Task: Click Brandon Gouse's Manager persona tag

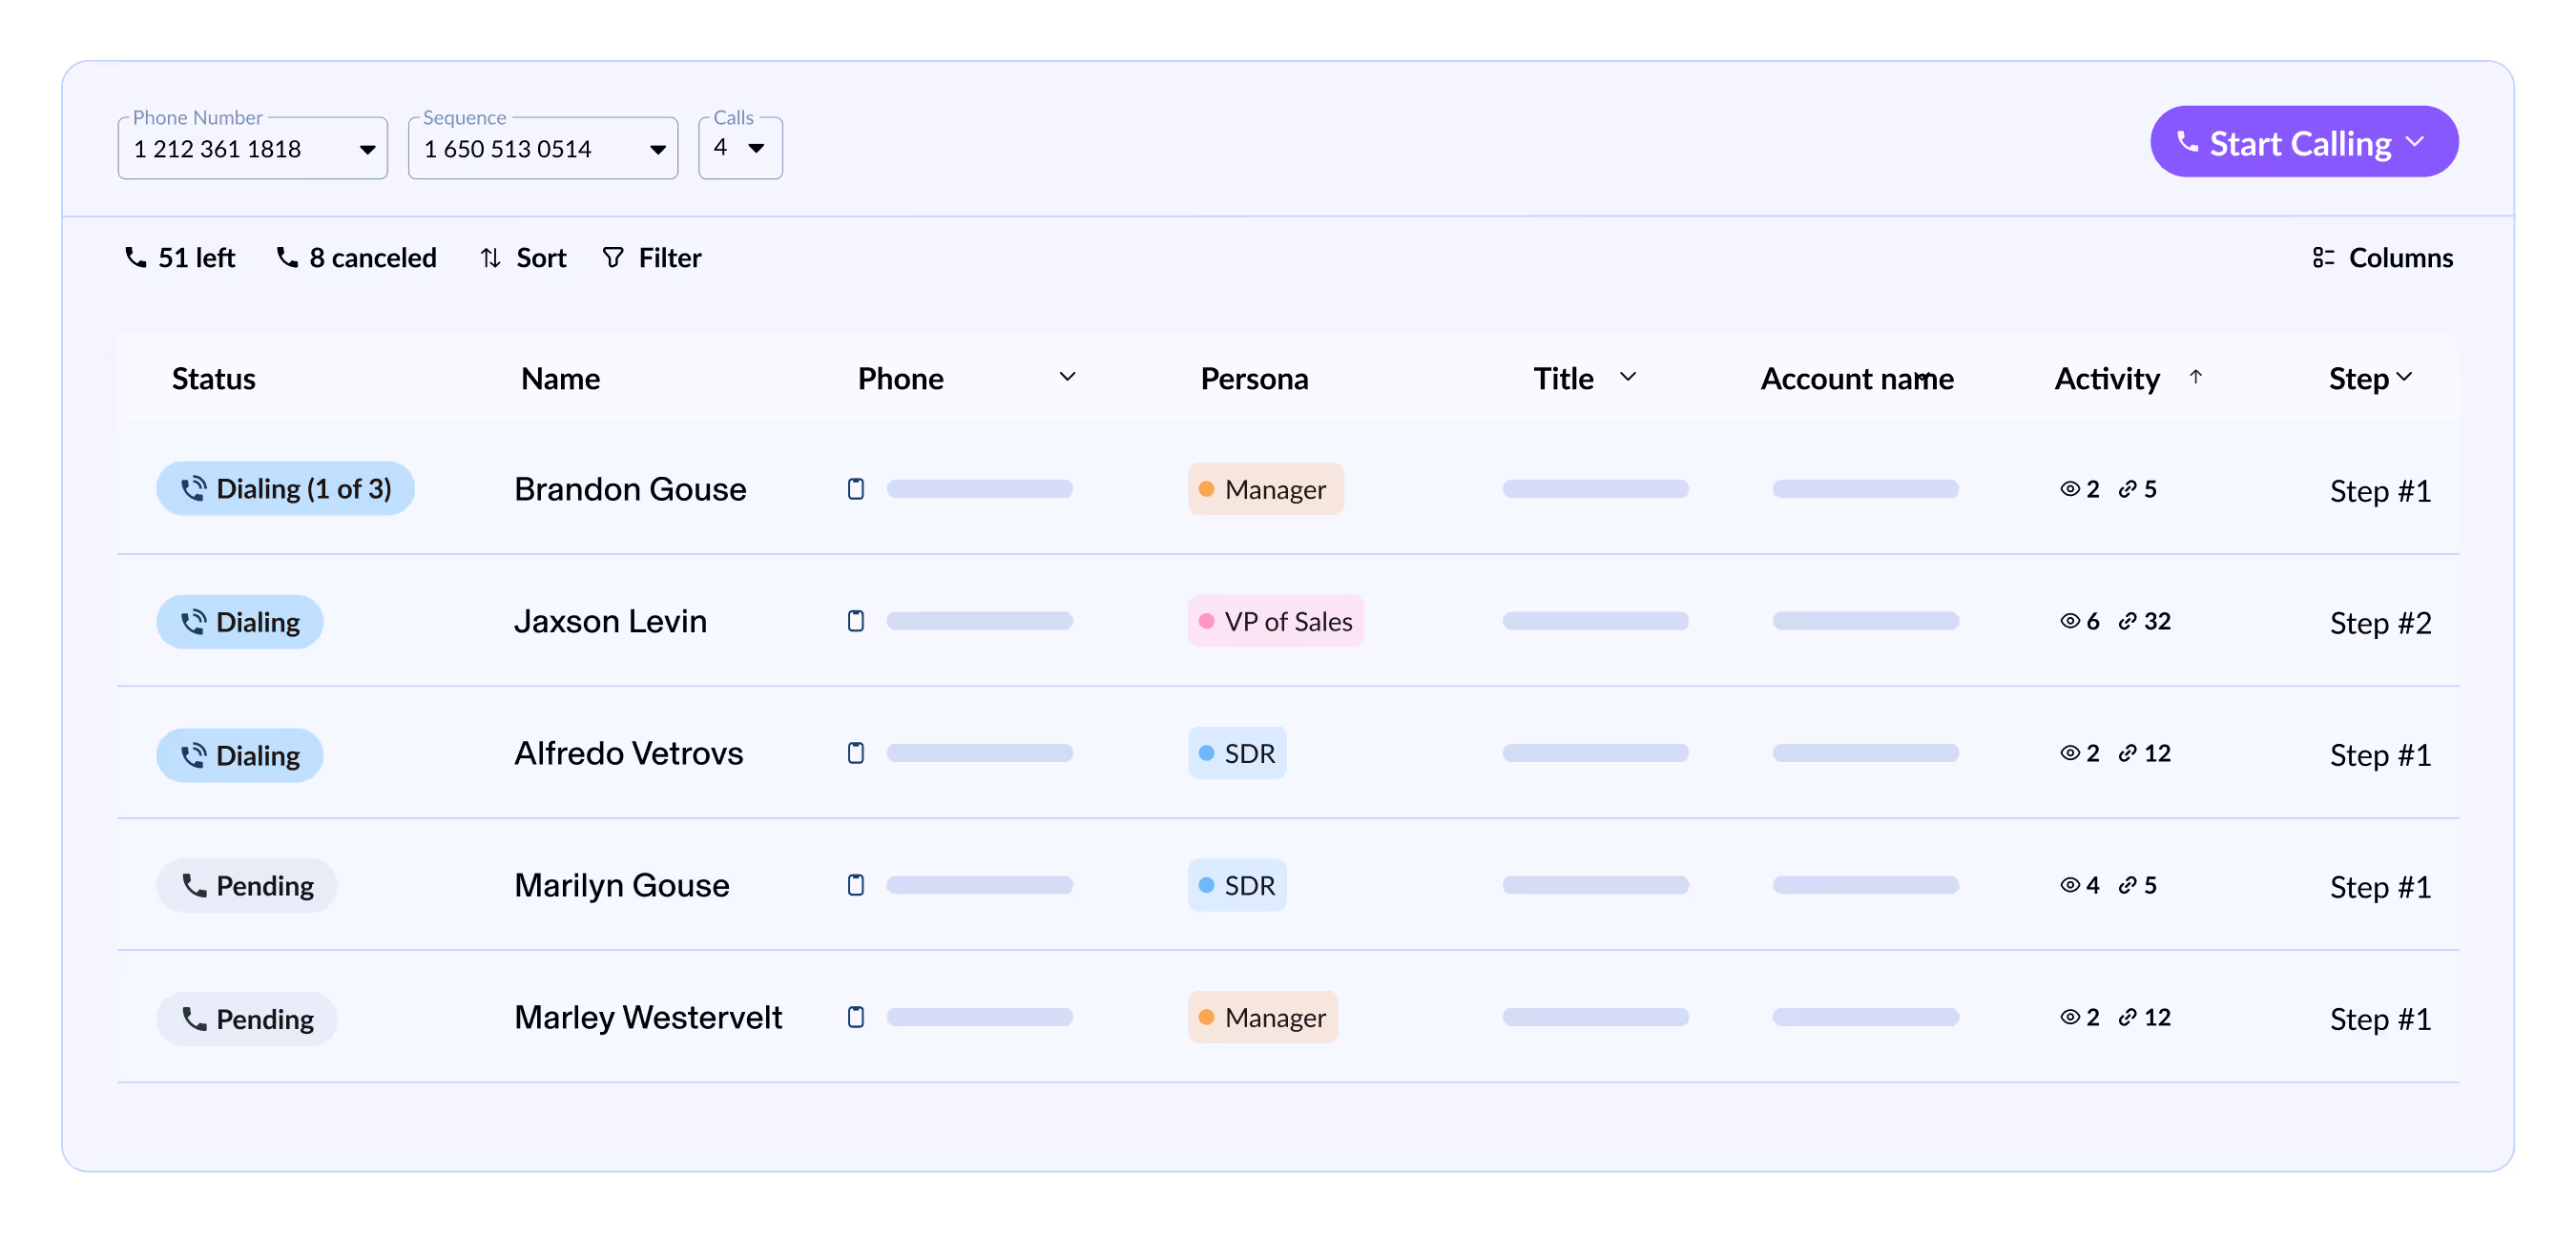Action: (x=1265, y=489)
